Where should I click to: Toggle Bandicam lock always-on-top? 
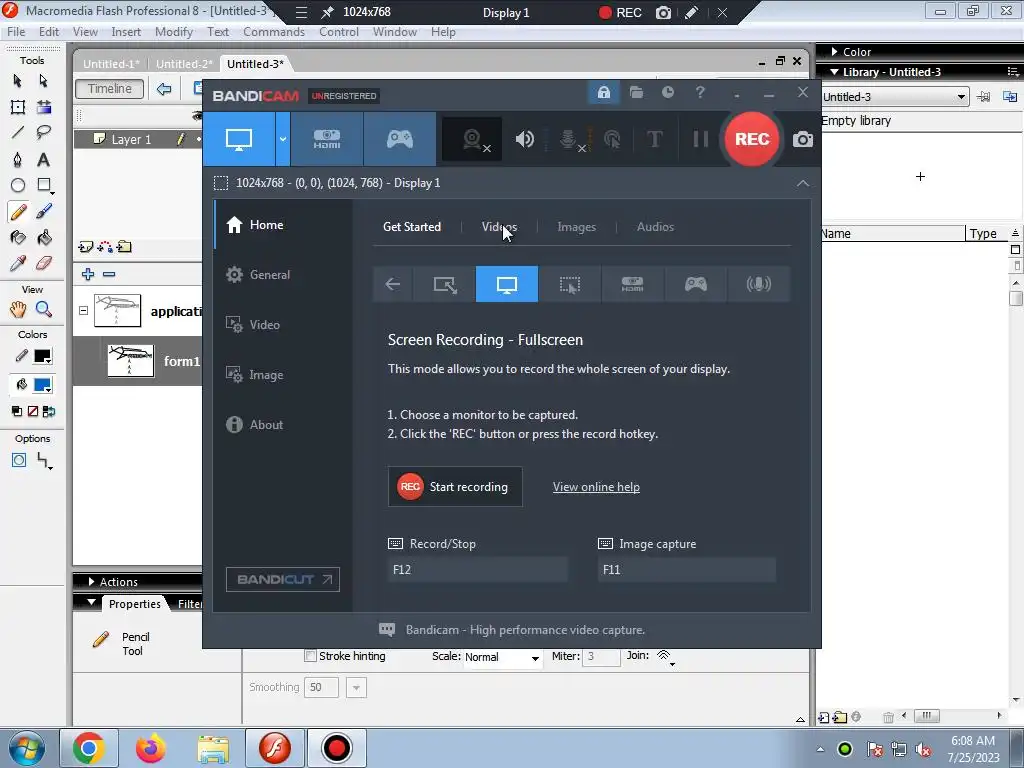[x=603, y=92]
